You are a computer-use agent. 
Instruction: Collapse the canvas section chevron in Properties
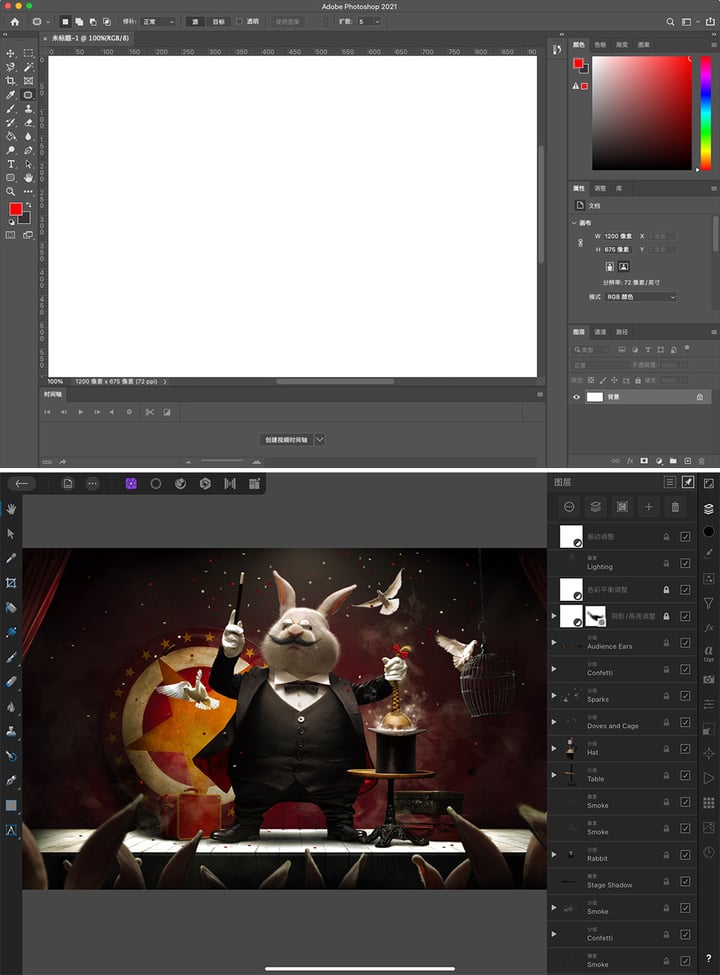point(574,223)
